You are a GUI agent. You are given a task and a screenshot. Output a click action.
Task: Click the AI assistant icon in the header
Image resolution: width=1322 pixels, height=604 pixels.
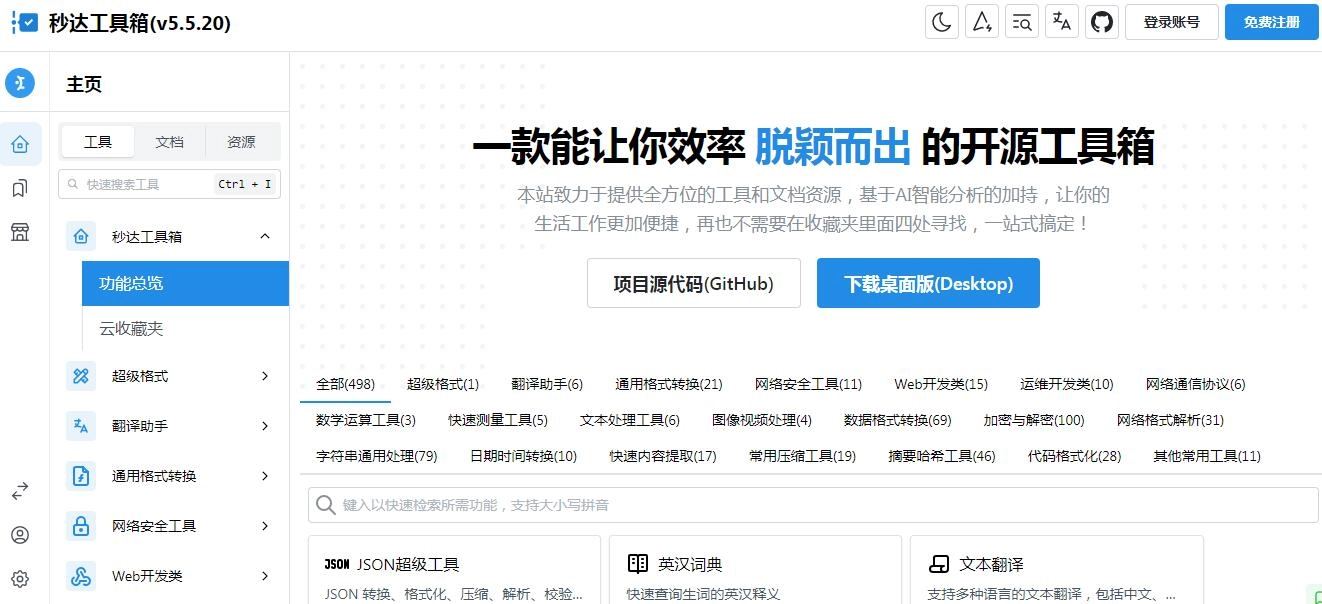pyautogui.click(x=981, y=21)
